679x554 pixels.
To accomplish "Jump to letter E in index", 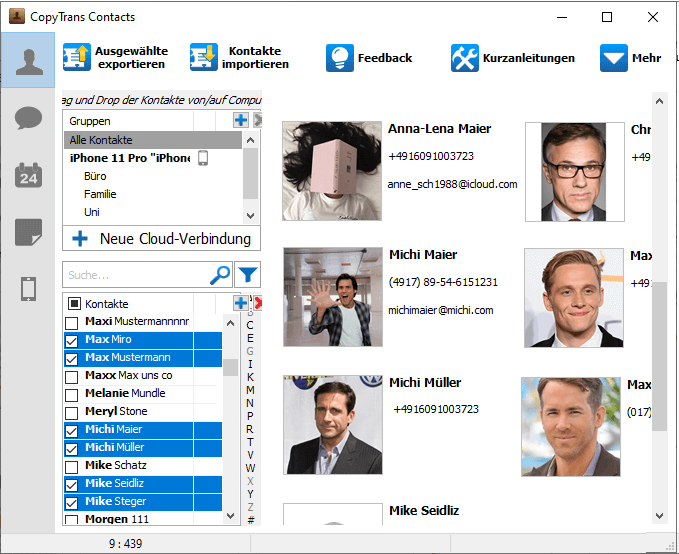I will tap(250, 338).
